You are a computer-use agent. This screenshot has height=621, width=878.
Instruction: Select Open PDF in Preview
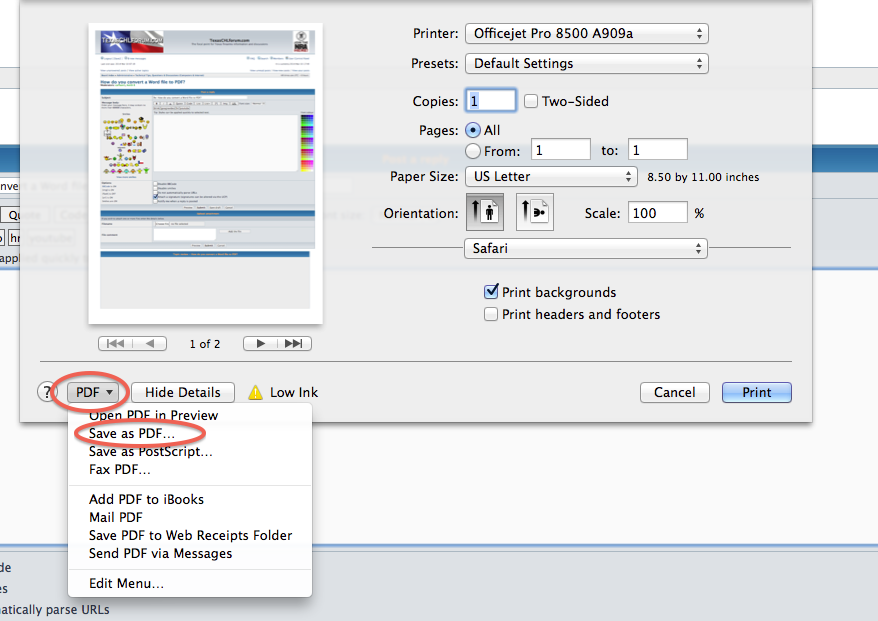153,415
